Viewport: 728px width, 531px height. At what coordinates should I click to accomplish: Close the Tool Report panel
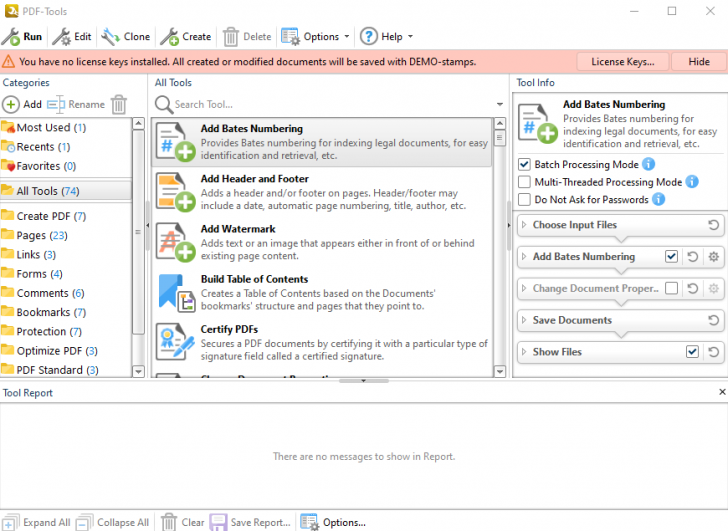click(722, 392)
